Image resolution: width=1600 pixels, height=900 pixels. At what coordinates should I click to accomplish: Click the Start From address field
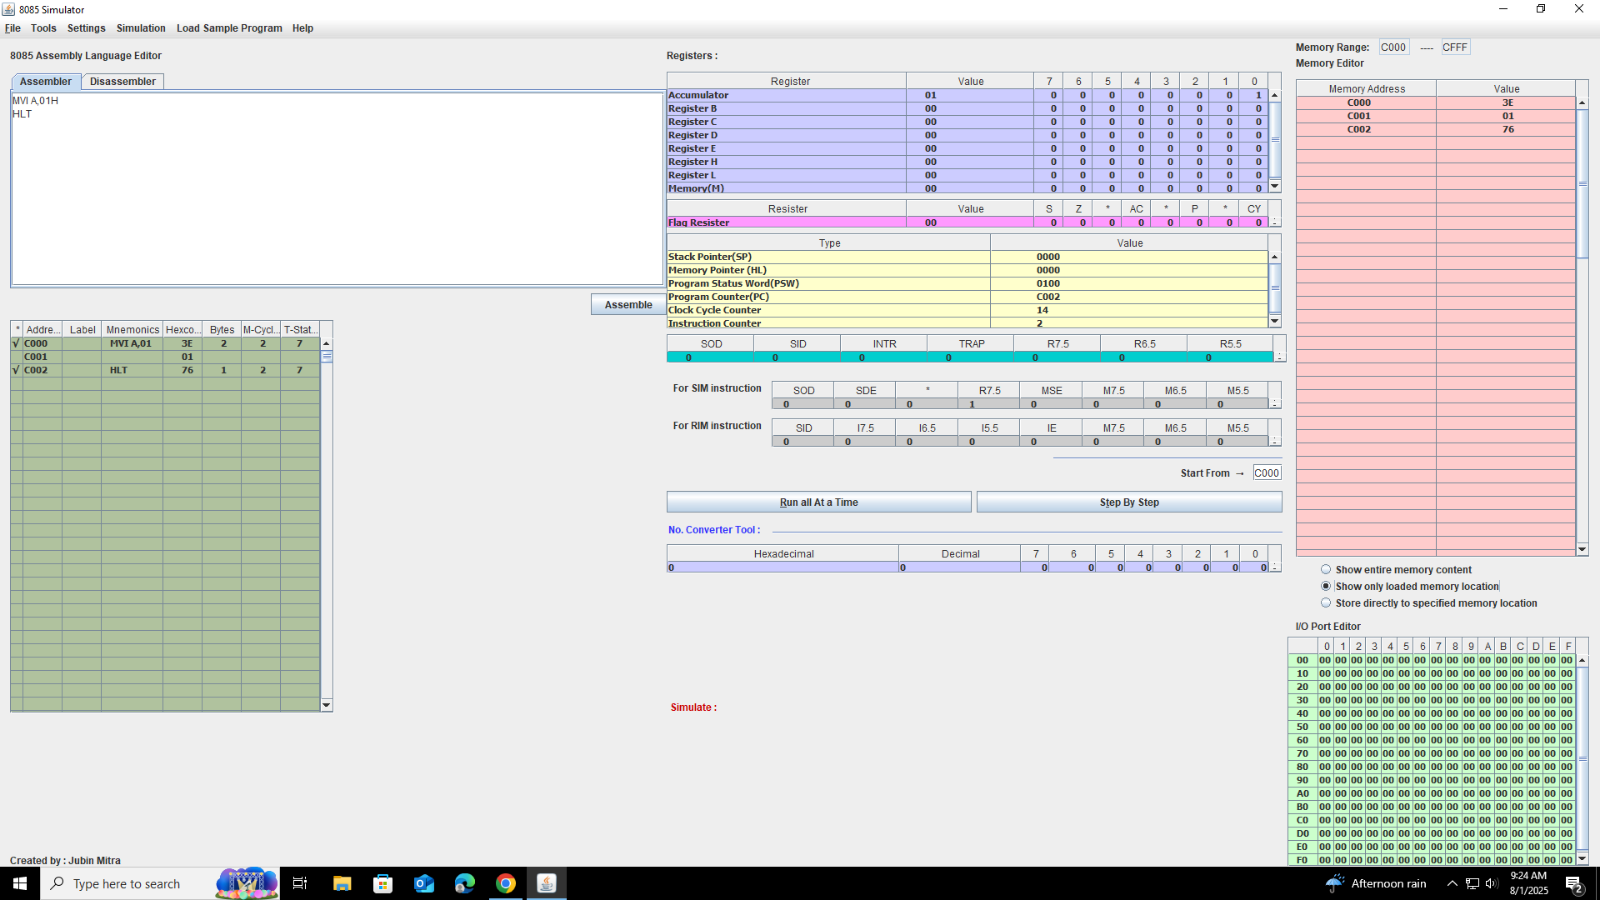[x=1267, y=473]
